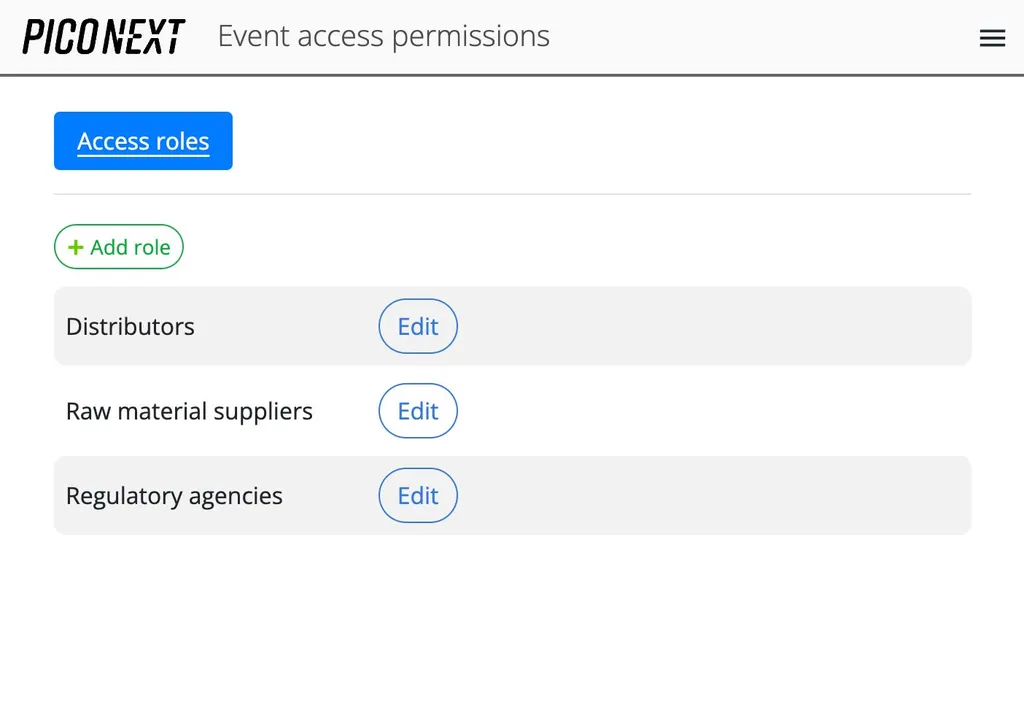Select the Event access permissions header title
Image resolution: width=1024 pixels, height=715 pixels.
point(383,36)
